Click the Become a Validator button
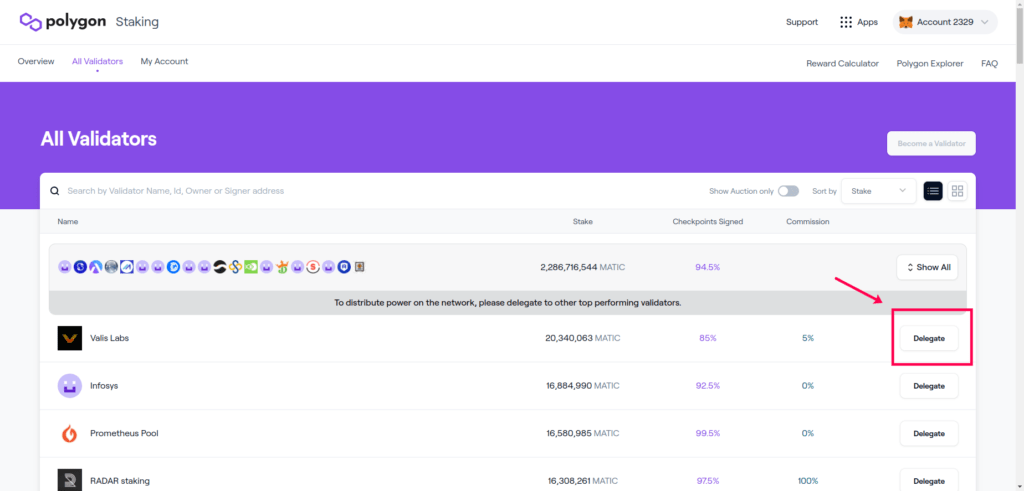 (931, 143)
